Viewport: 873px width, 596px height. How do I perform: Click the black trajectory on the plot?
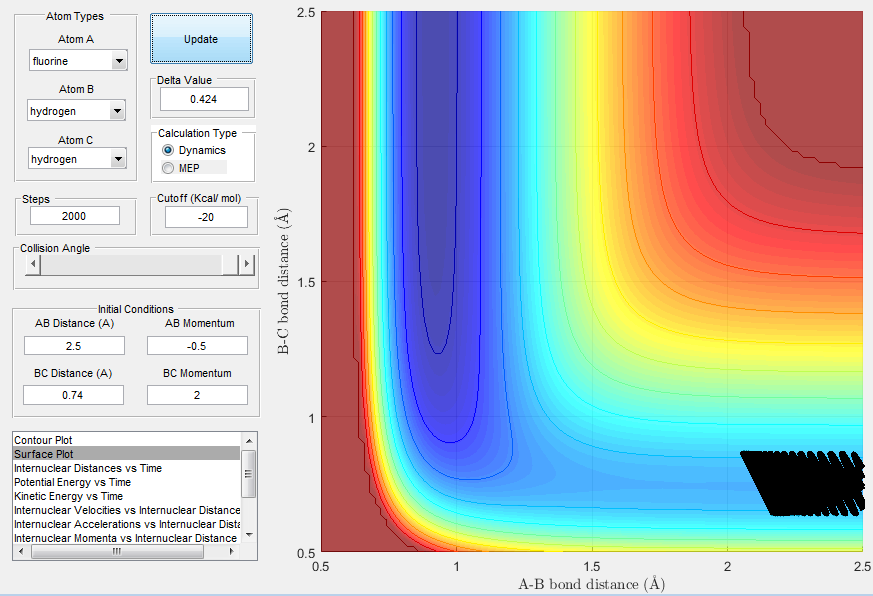tap(805, 483)
